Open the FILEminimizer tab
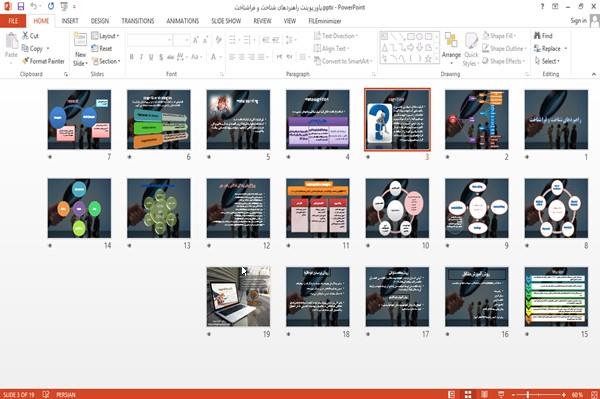The width and height of the screenshot is (600, 399). (x=324, y=21)
